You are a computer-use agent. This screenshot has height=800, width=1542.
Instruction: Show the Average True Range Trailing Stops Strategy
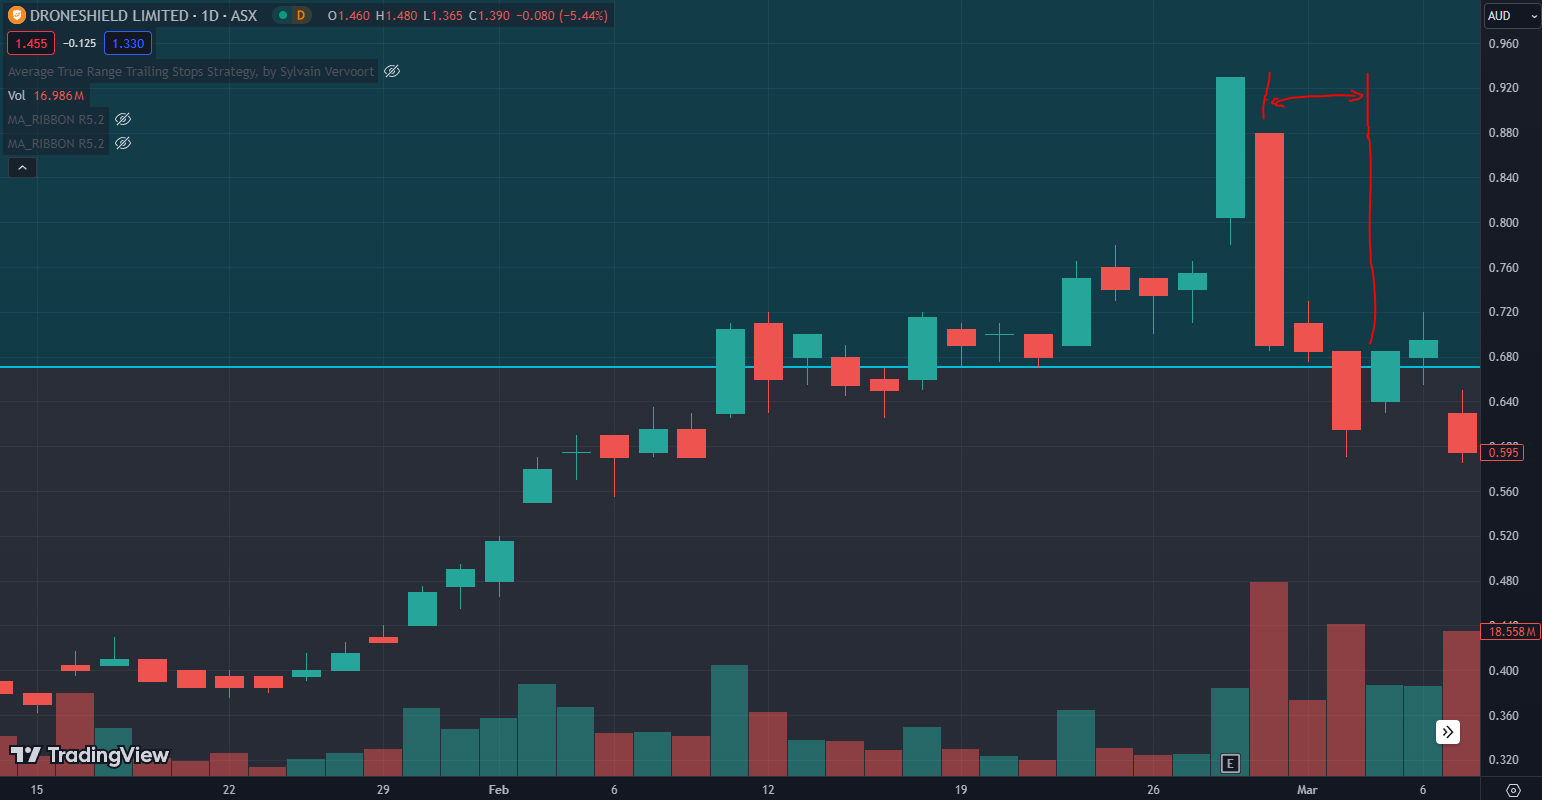pyautogui.click(x=391, y=71)
